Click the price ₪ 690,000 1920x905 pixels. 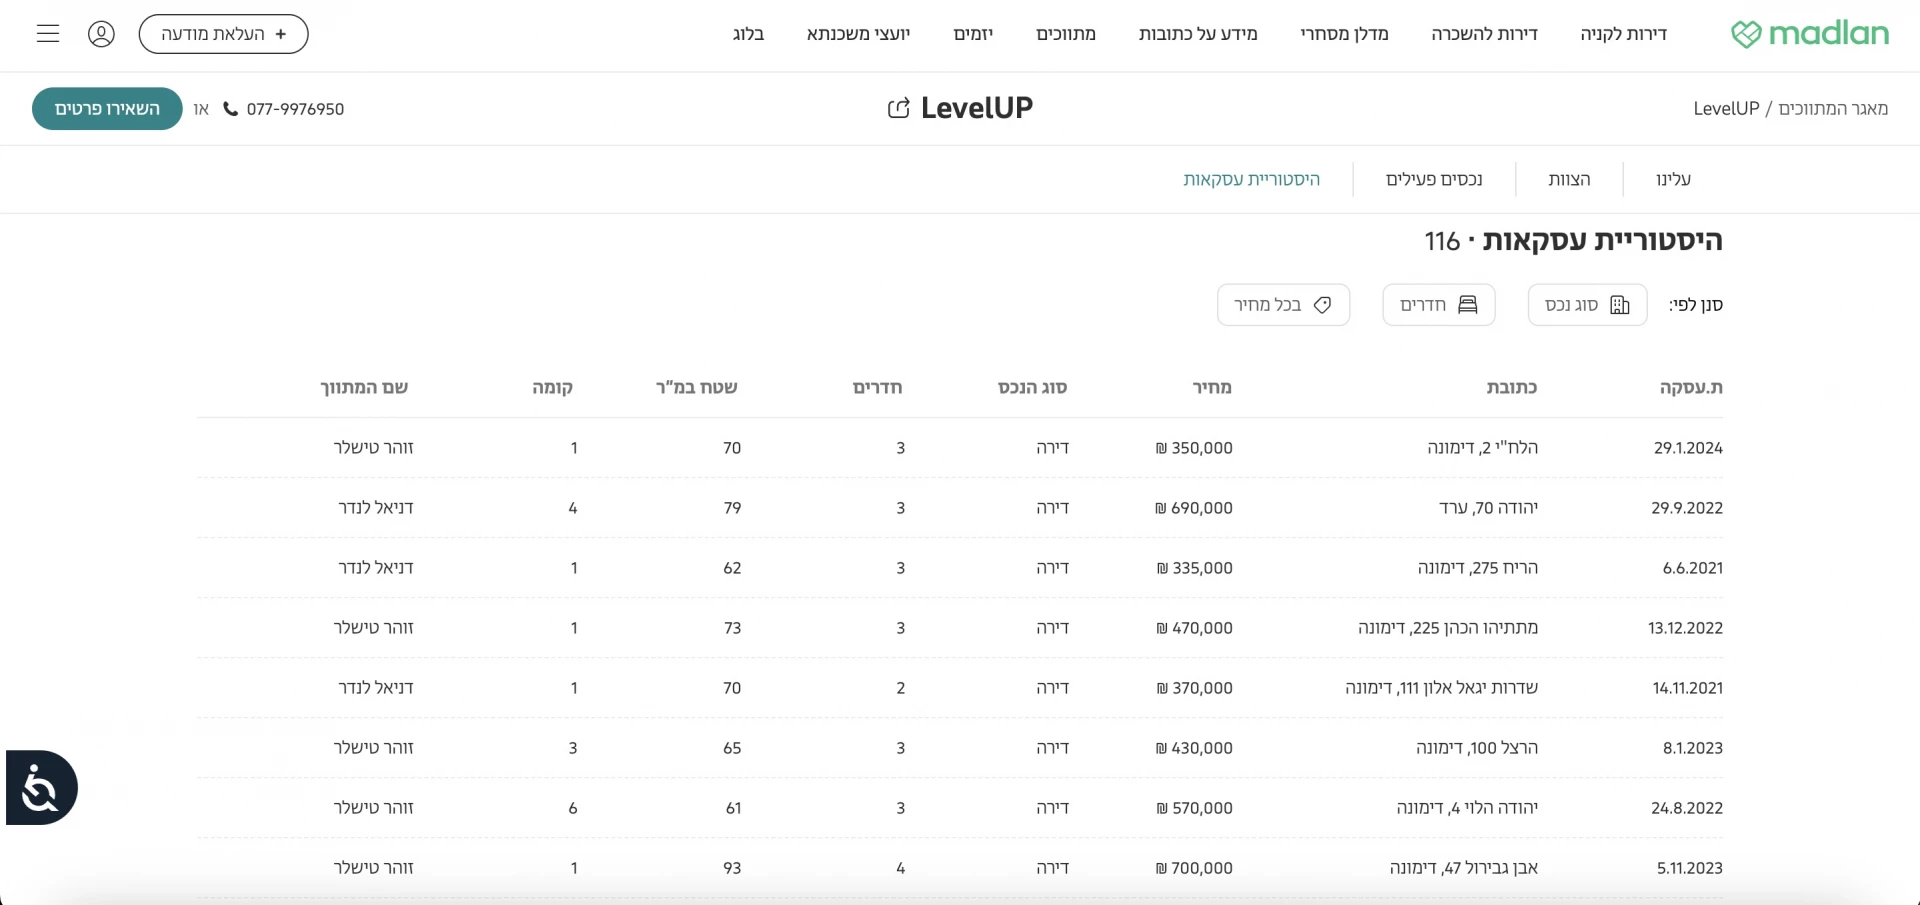tap(1194, 508)
